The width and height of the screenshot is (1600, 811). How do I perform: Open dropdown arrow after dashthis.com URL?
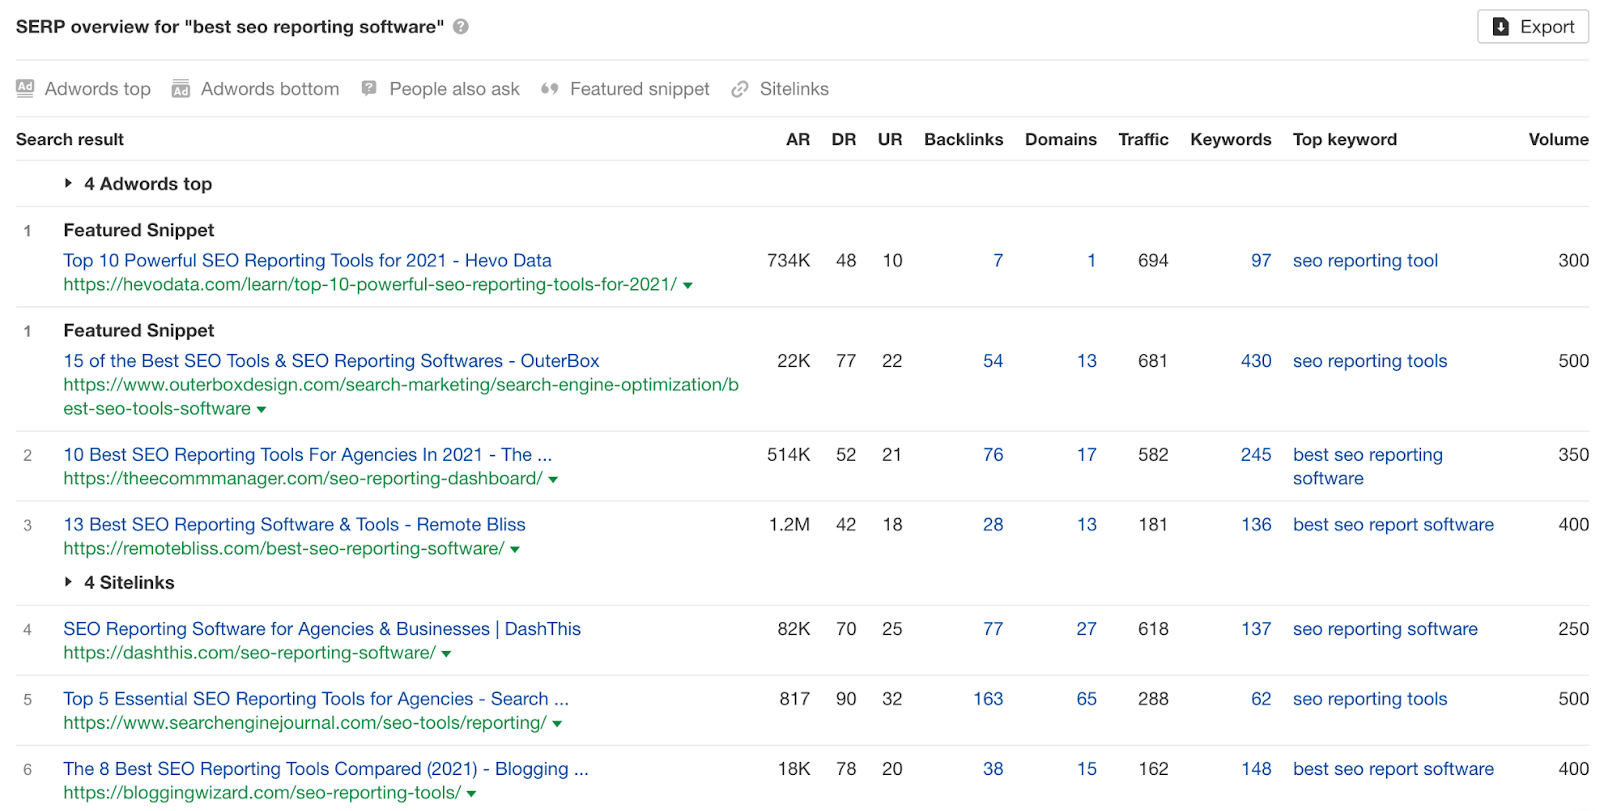click(446, 654)
